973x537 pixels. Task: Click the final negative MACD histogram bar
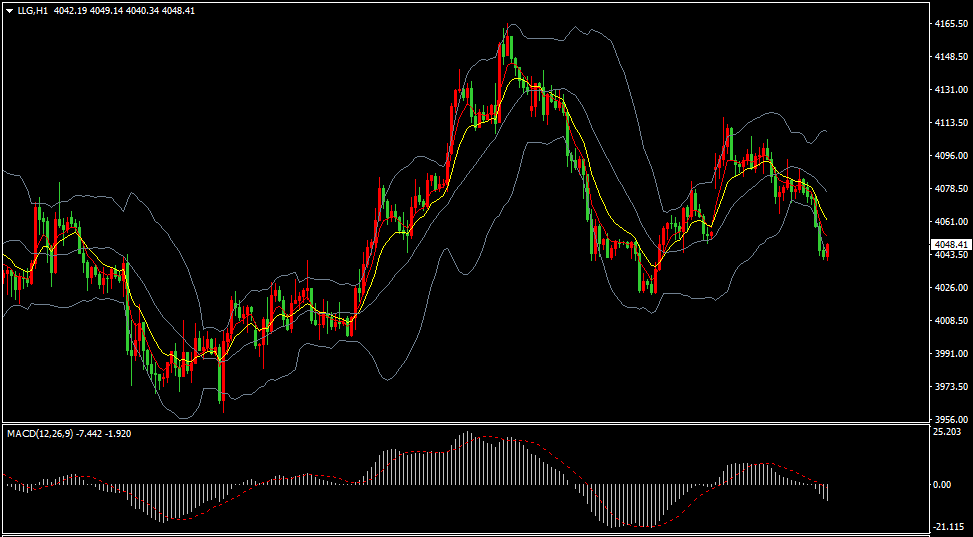[827, 492]
